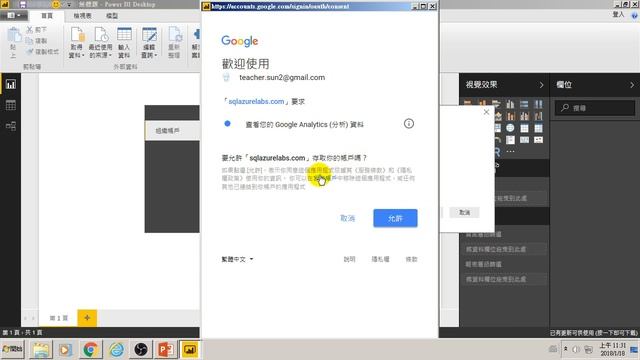The width and height of the screenshot is (640, 360).
Task: Open help via the blue question icon
Action: click(634, 16)
